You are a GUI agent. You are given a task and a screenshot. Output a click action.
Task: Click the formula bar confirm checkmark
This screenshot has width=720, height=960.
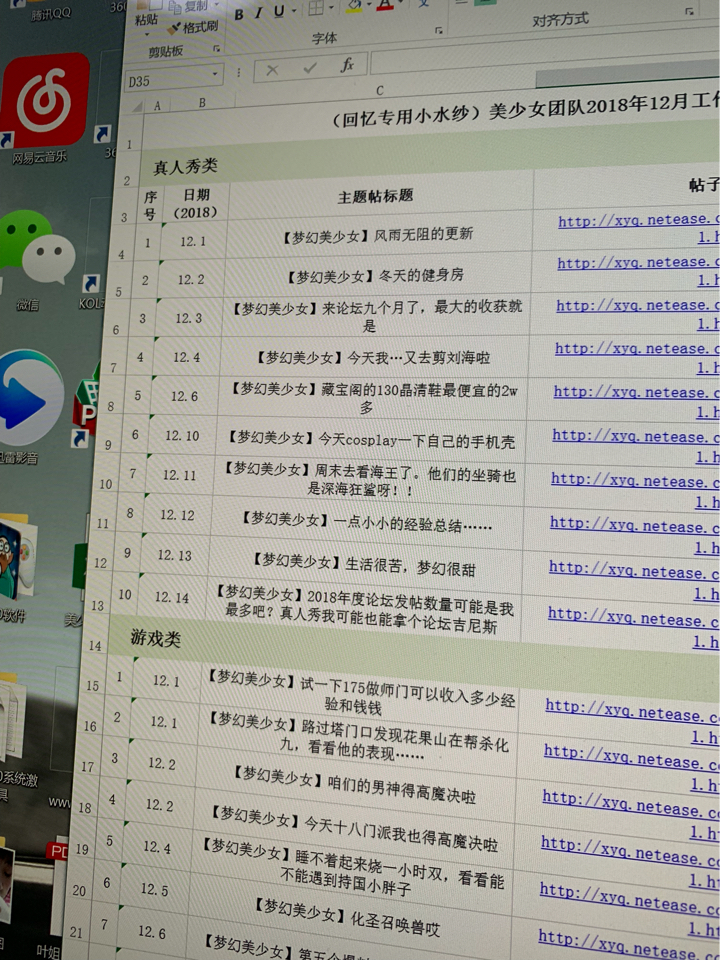[310, 67]
